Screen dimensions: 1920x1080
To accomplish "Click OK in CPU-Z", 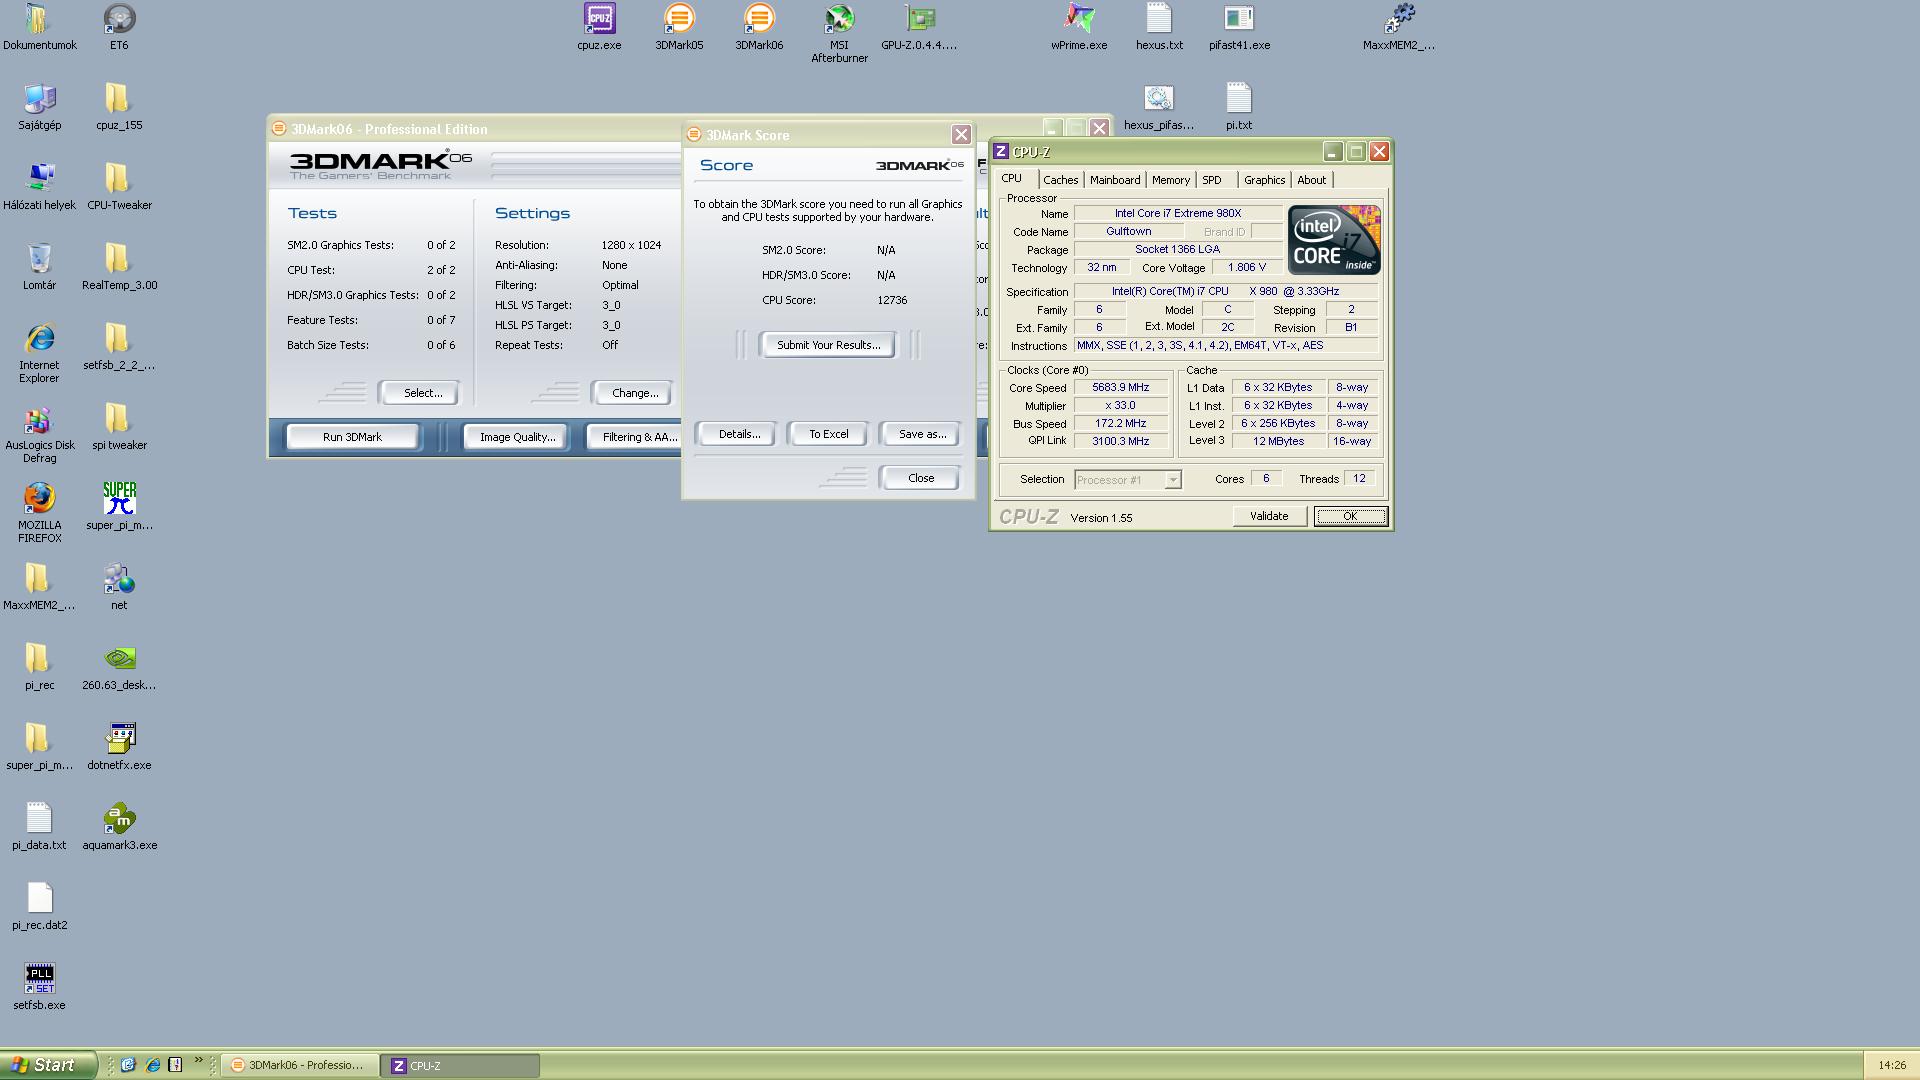I will click(x=1350, y=516).
